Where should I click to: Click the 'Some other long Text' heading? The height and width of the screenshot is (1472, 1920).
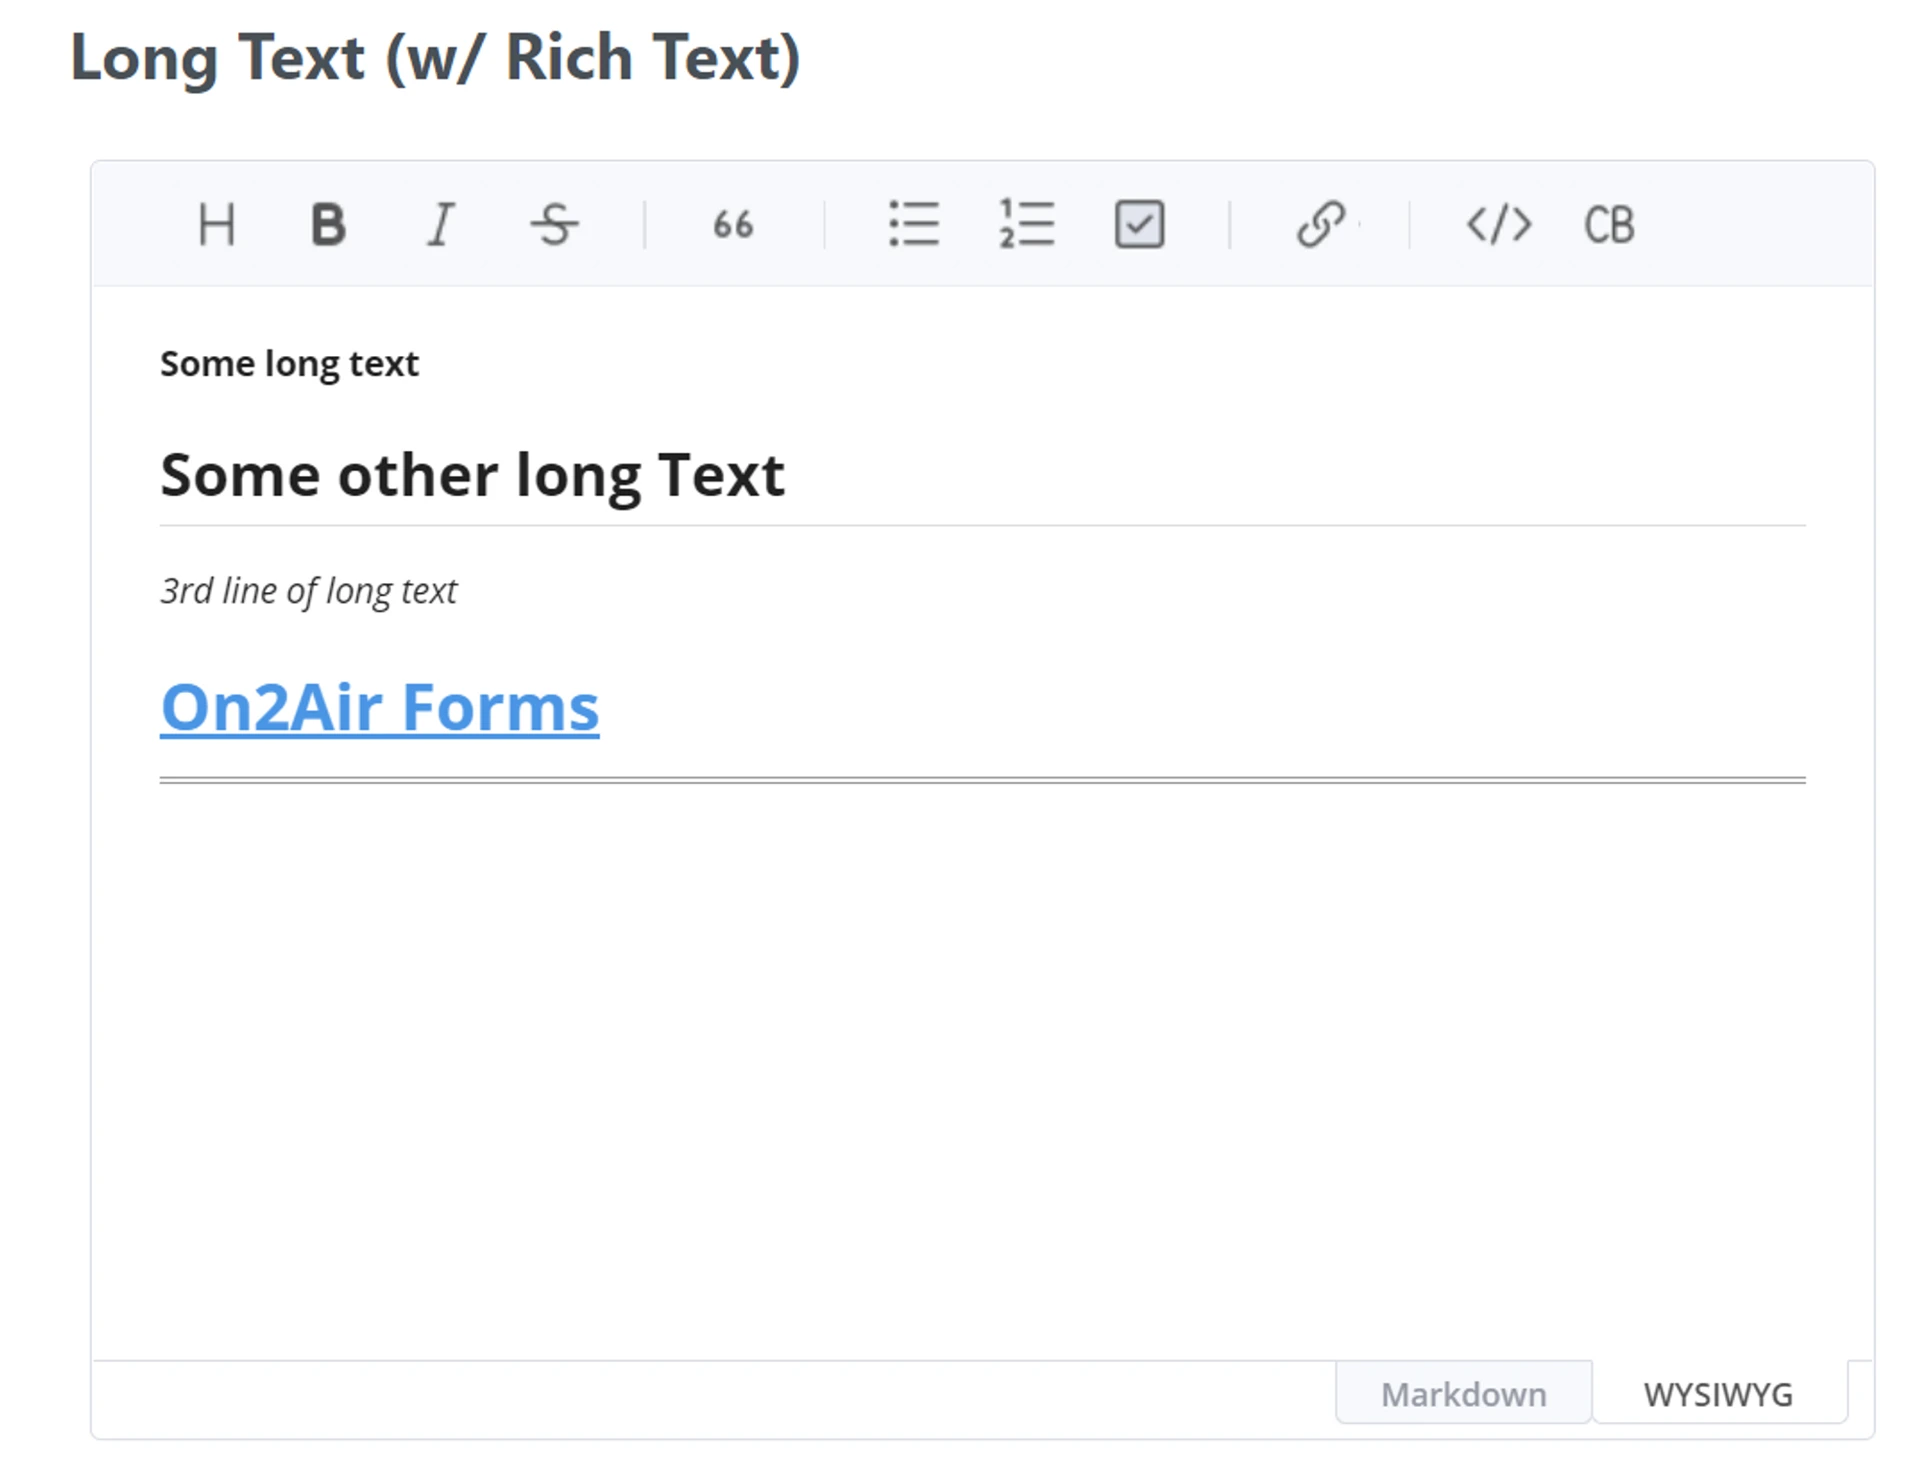(472, 475)
